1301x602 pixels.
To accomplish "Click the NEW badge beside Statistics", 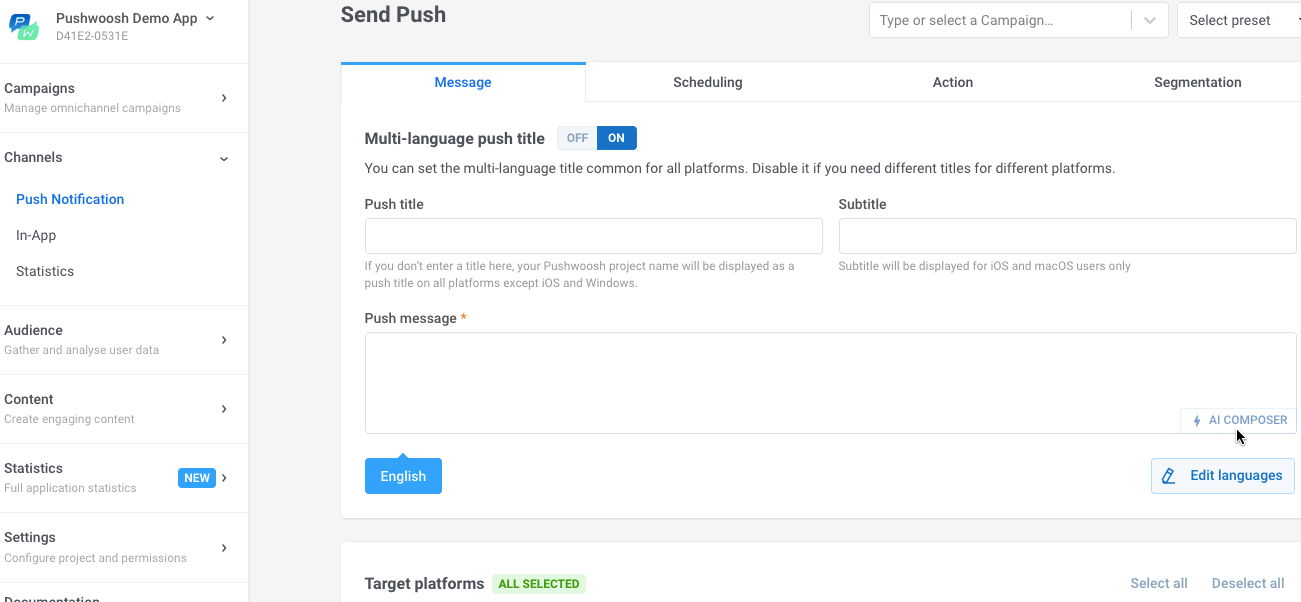I will (197, 478).
